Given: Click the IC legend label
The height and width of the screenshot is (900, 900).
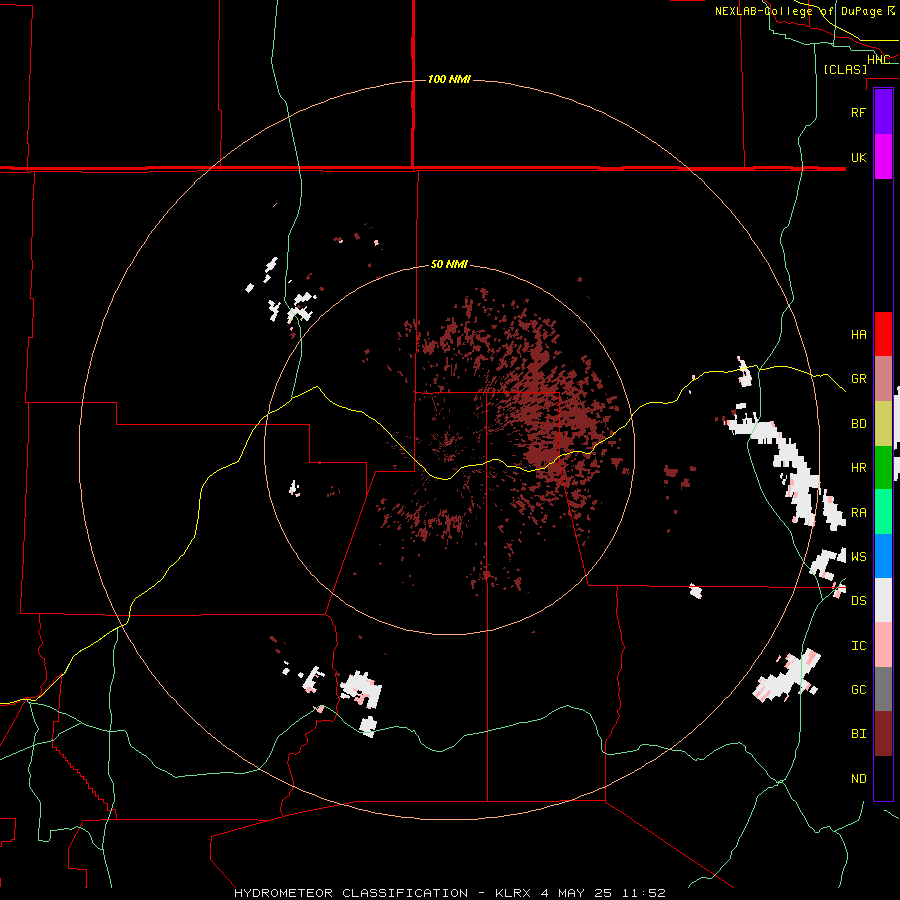Looking at the screenshot, I should (858, 646).
